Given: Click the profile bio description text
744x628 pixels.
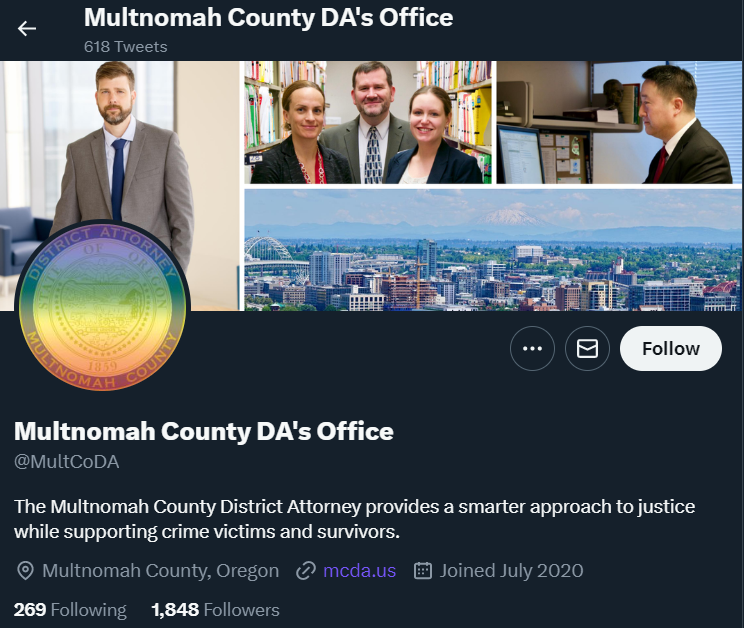Looking at the screenshot, I should coord(354,519).
